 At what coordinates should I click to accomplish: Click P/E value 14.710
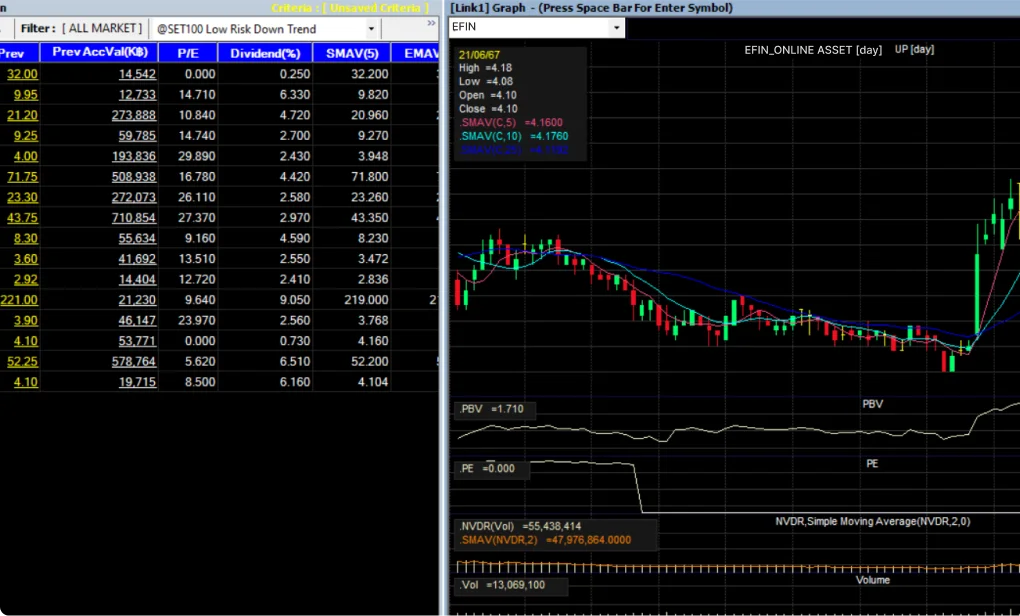point(197,95)
